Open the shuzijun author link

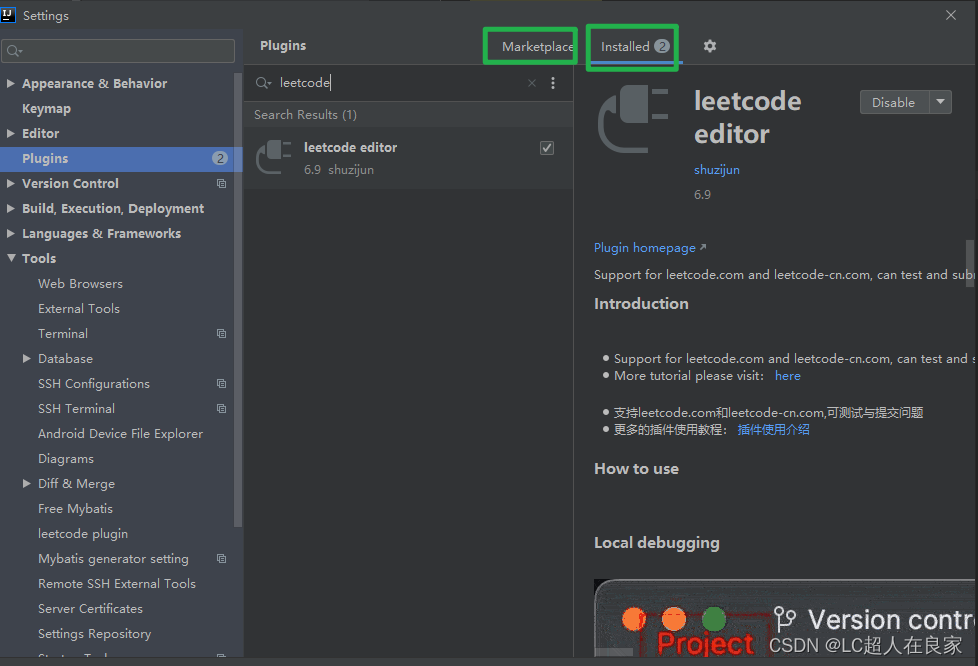tap(717, 170)
